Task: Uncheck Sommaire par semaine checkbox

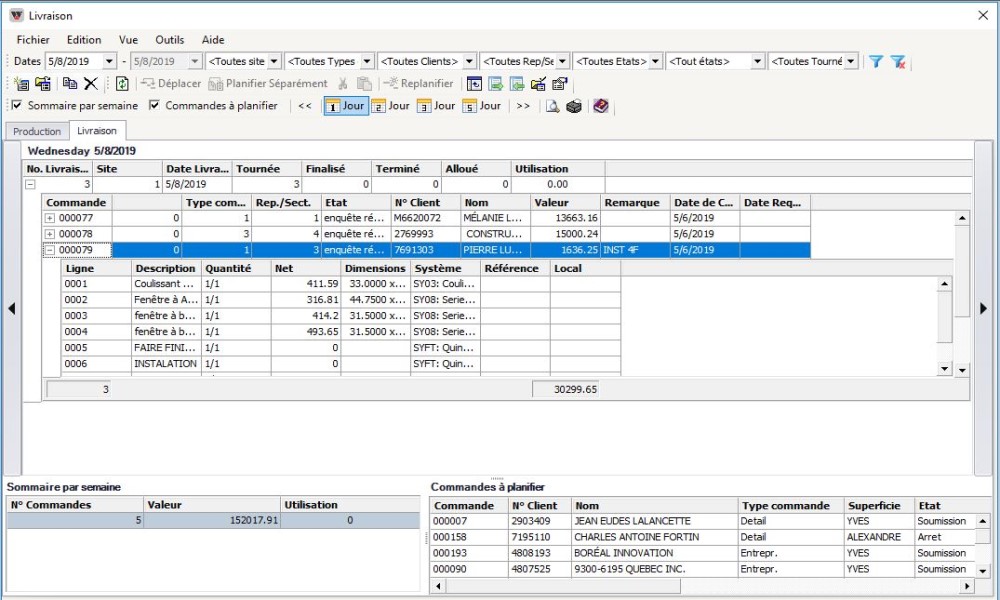Action: (17, 106)
